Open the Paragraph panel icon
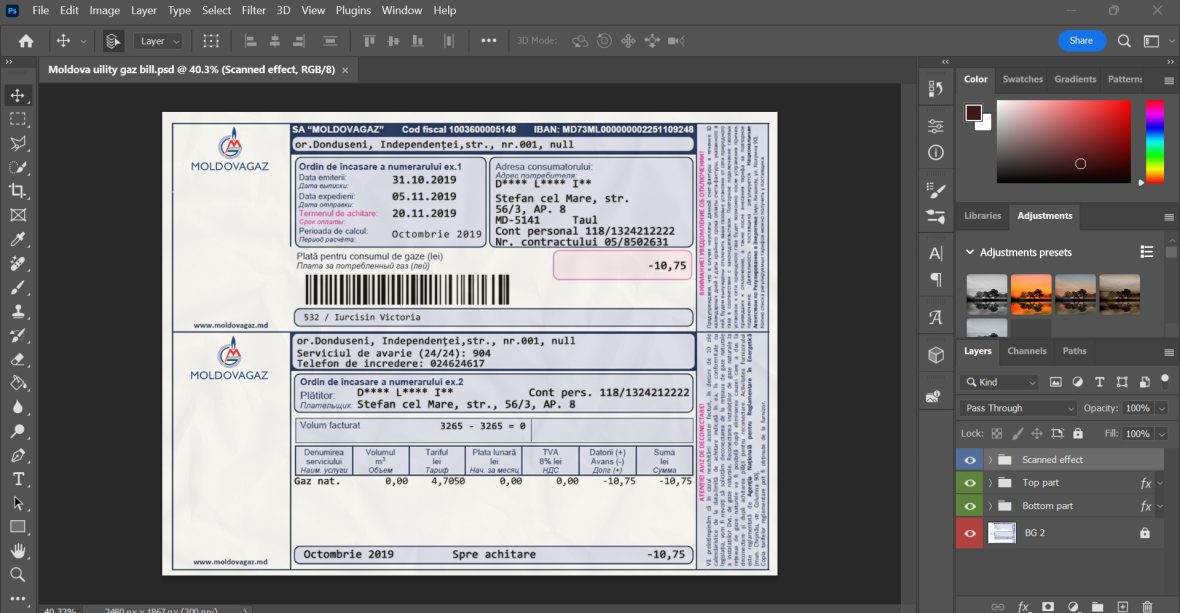The image size is (1180, 613). click(935, 280)
